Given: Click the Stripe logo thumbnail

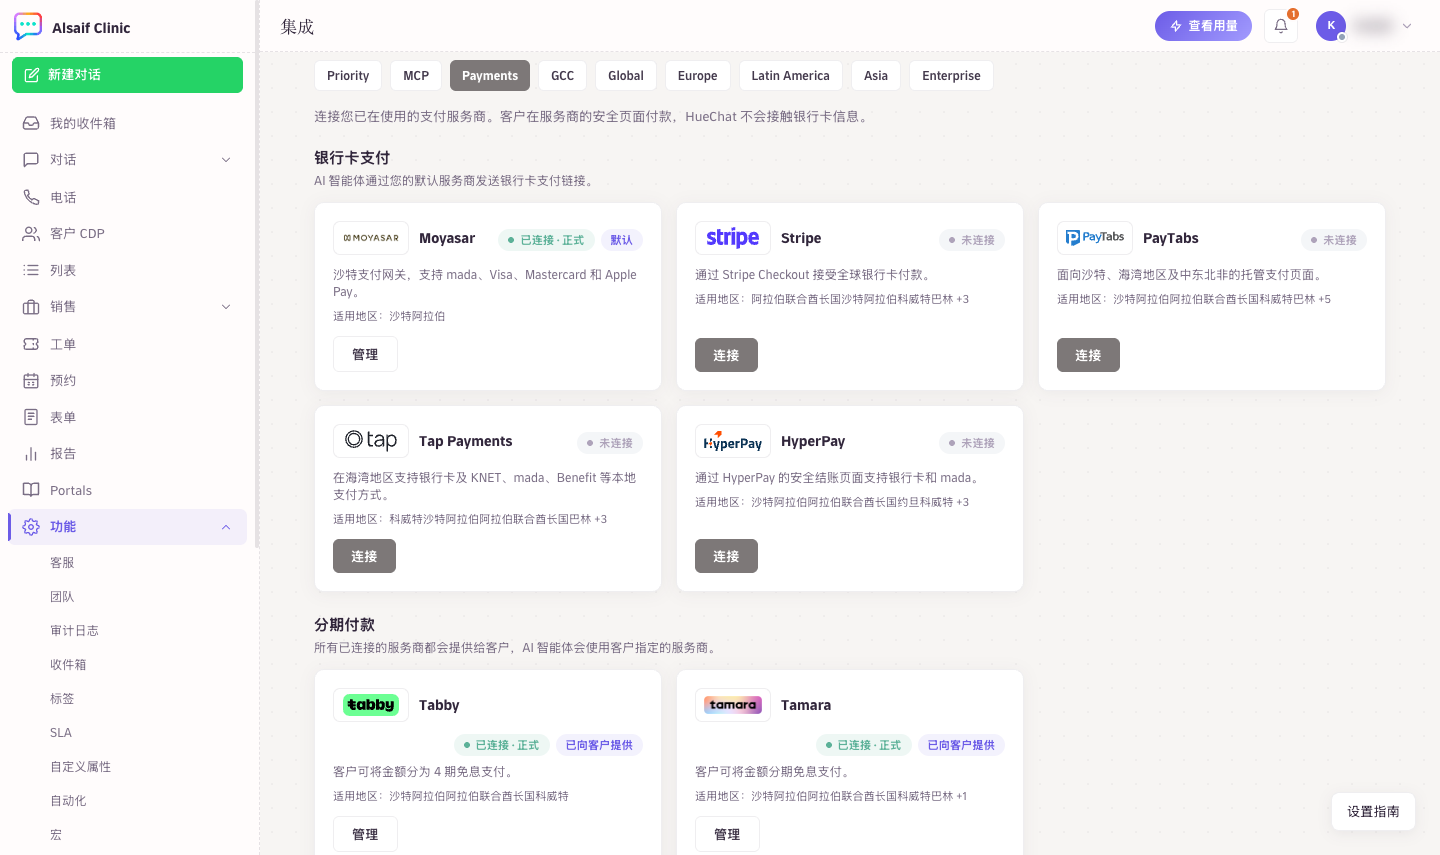Looking at the screenshot, I should coord(733,238).
